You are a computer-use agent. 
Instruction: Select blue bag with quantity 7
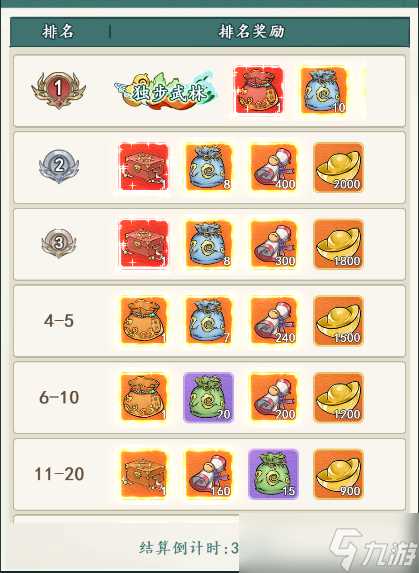209,321
